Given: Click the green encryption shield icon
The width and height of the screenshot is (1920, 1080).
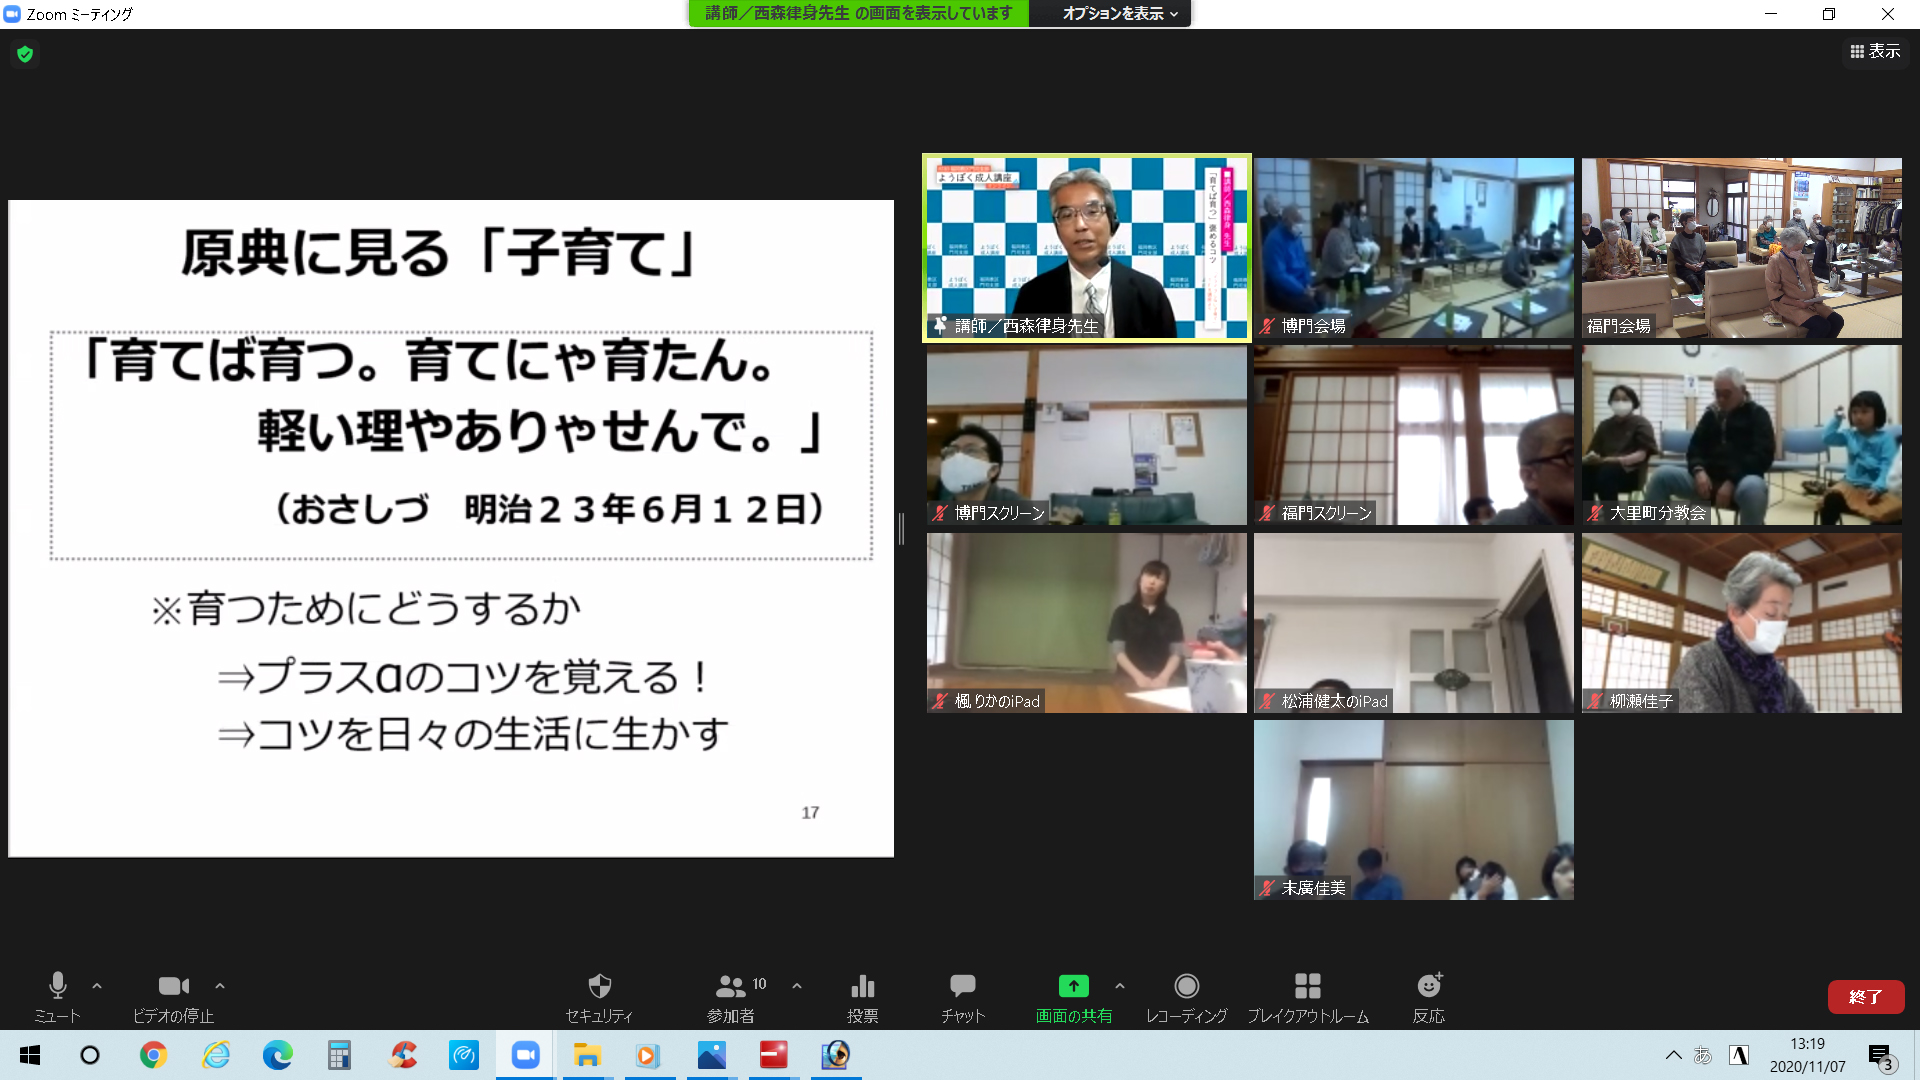Looking at the screenshot, I should (25, 54).
